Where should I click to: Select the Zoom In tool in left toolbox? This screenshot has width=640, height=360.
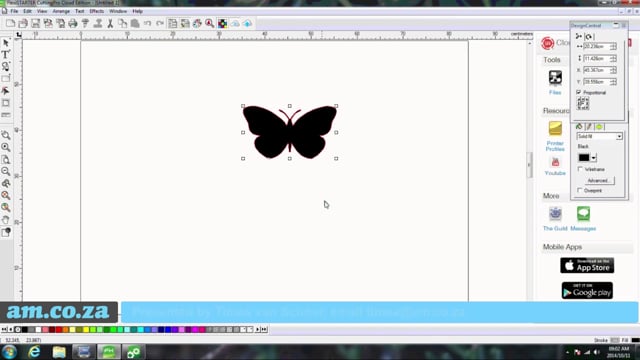click(6, 147)
